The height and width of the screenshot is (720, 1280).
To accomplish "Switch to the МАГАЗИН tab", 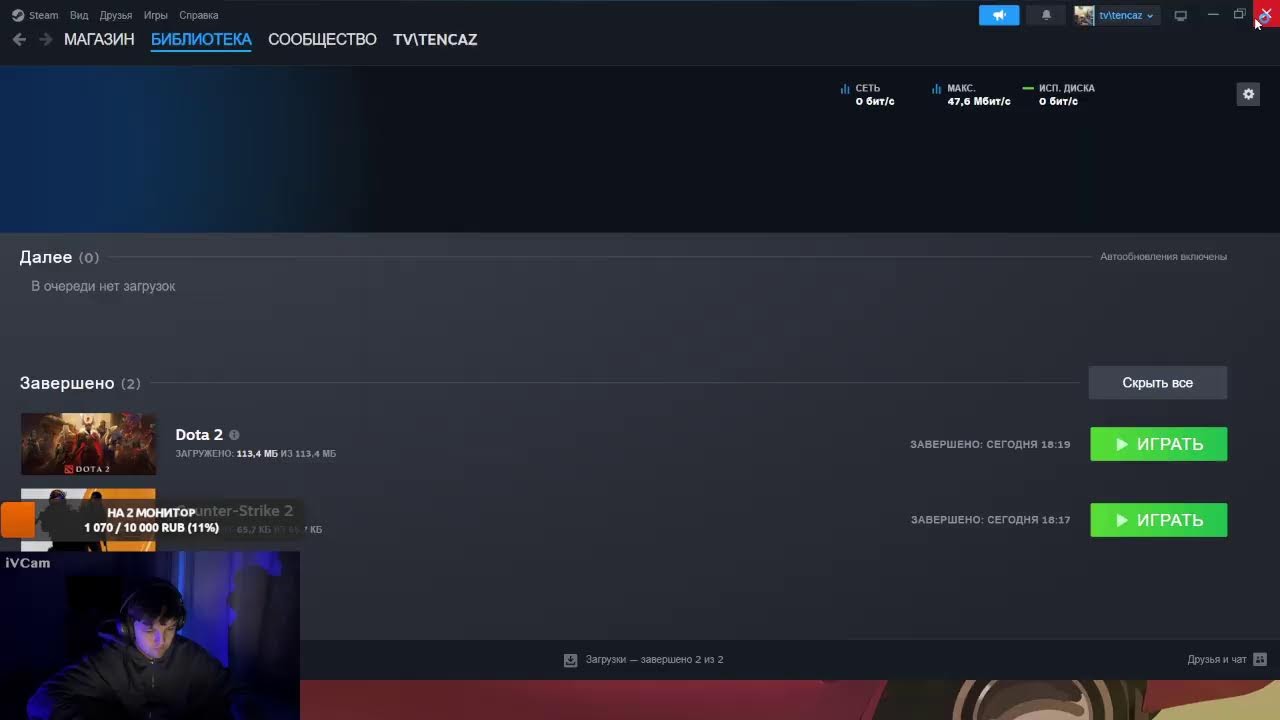I will (x=99, y=40).
